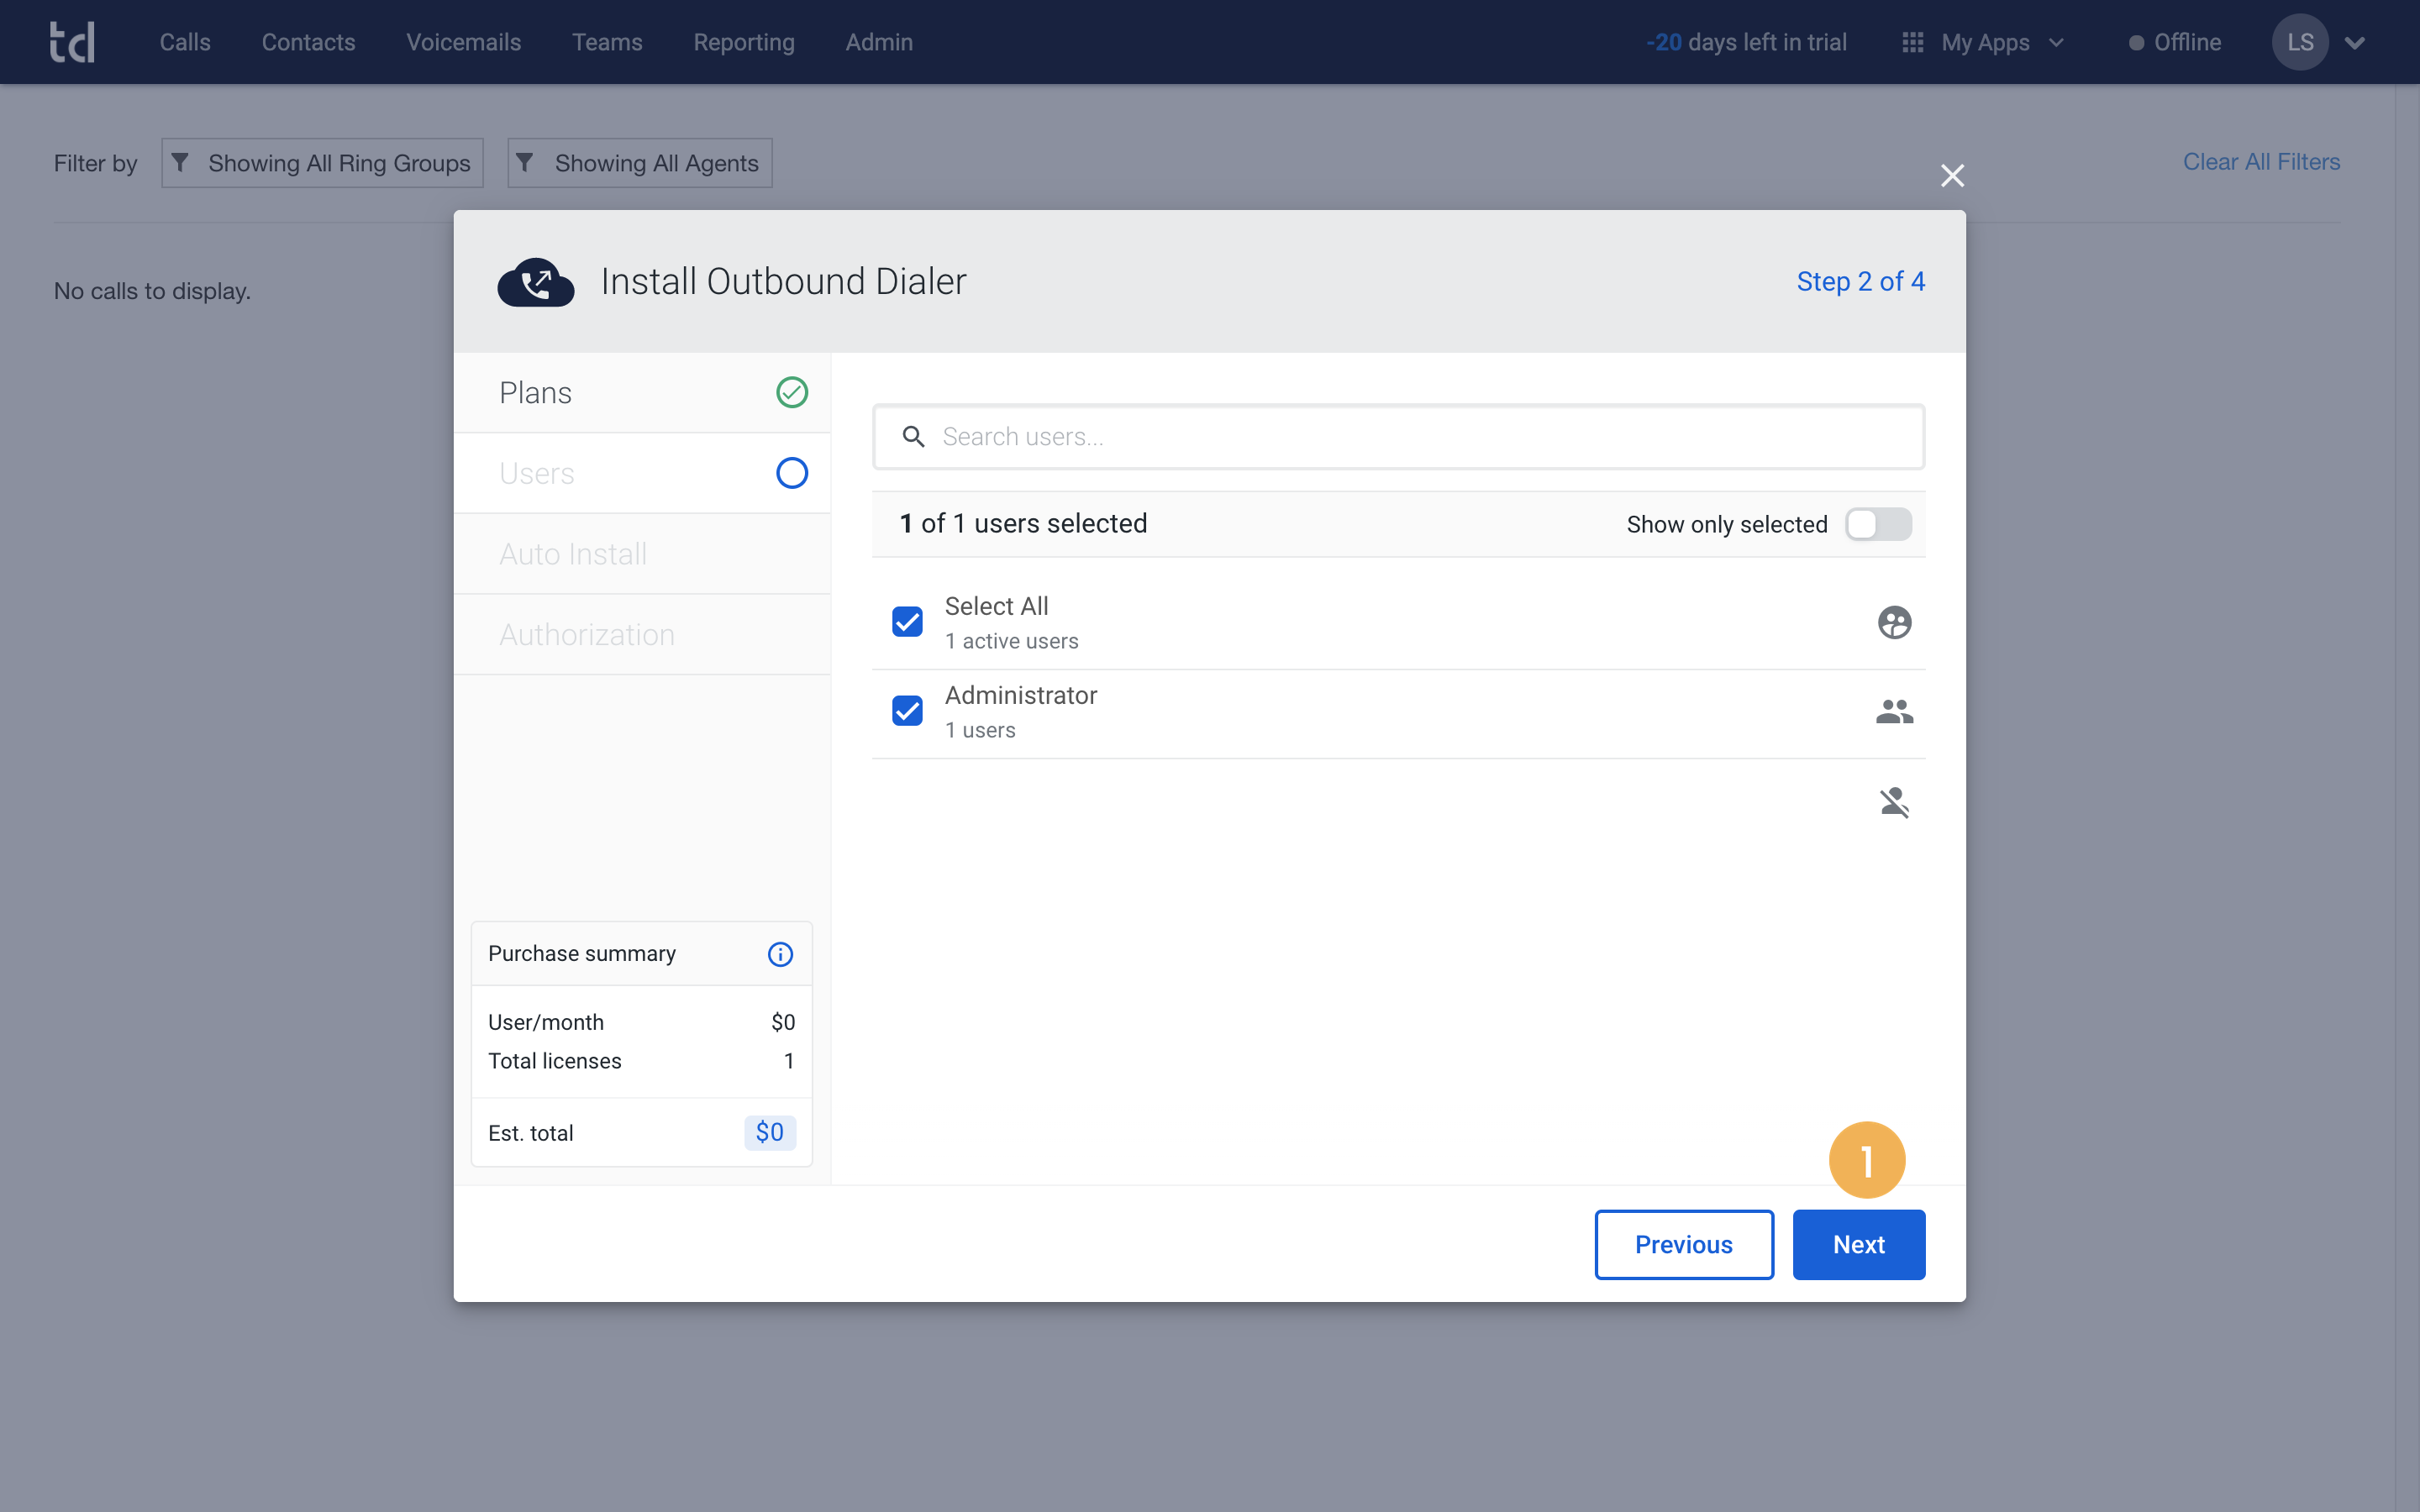This screenshot has height=1512, width=2420.
Task: Switch to the Teams menu
Action: tap(607, 42)
